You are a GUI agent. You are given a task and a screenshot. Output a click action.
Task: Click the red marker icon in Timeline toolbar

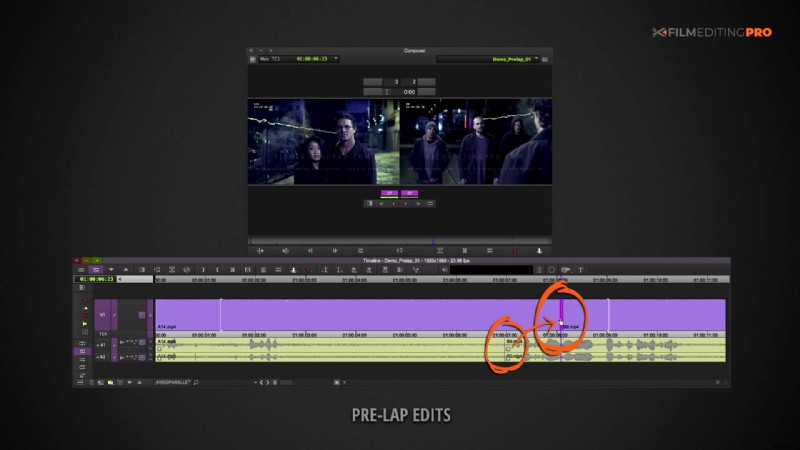309,270
